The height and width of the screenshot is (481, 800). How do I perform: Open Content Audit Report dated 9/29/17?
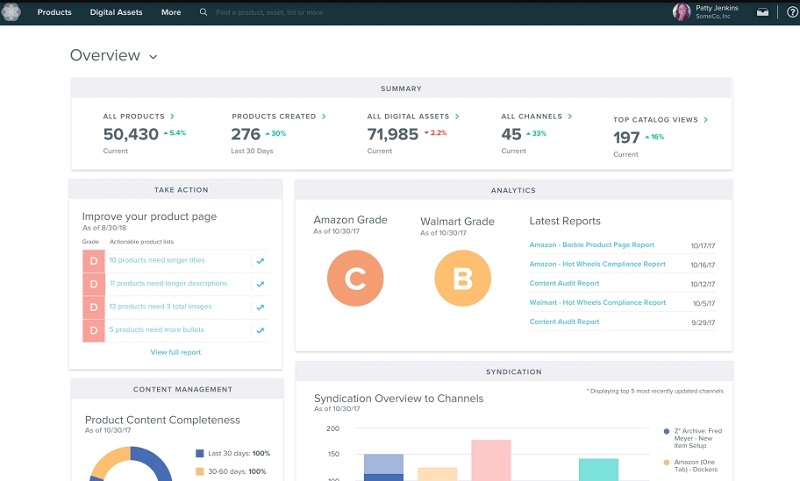pos(564,322)
